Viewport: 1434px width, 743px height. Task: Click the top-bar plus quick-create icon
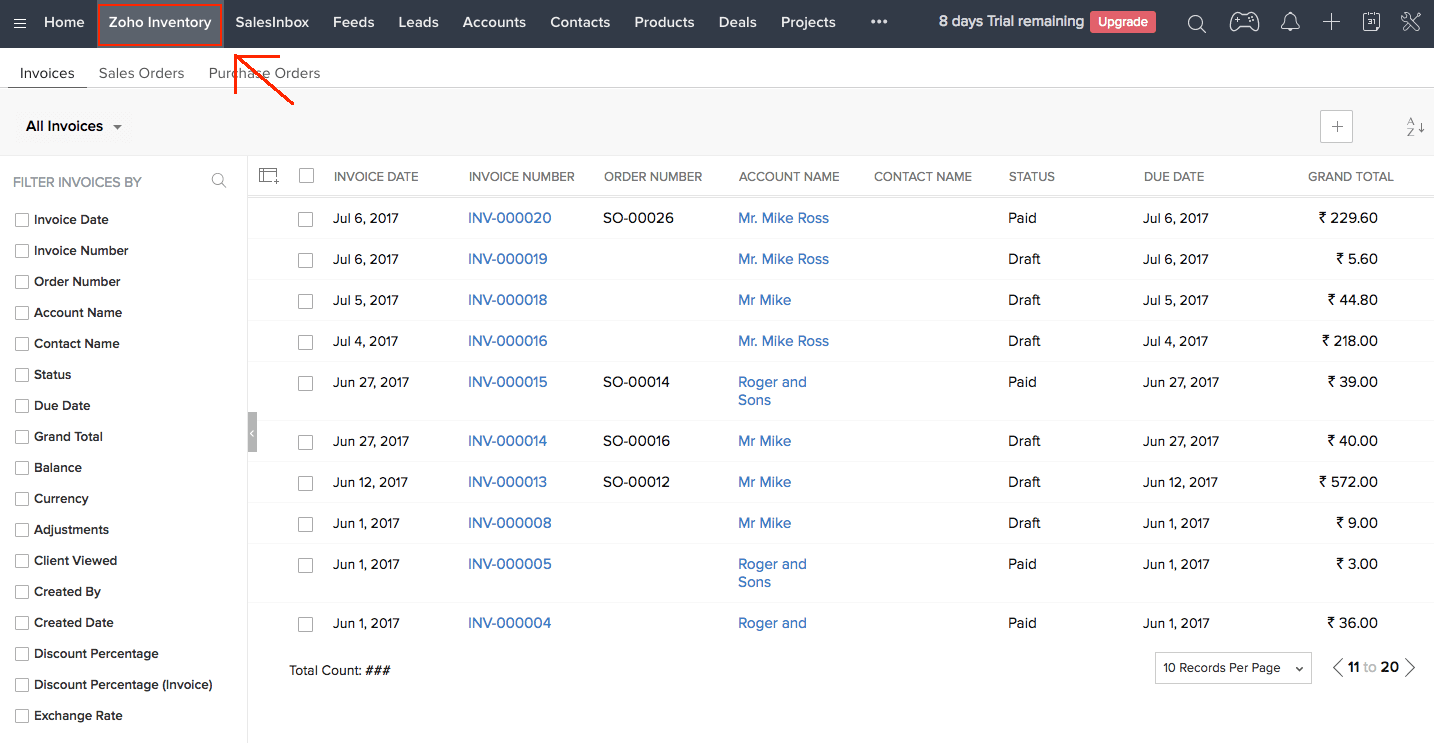pyautogui.click(x=1331, y=22)
